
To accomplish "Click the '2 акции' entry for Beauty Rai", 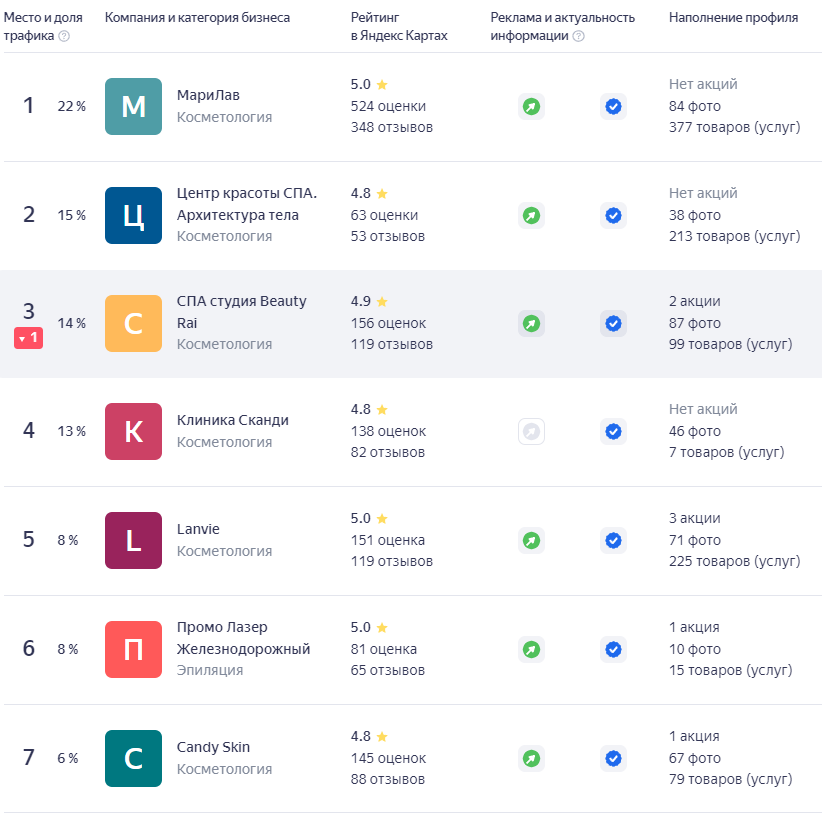I will [695, 301].
